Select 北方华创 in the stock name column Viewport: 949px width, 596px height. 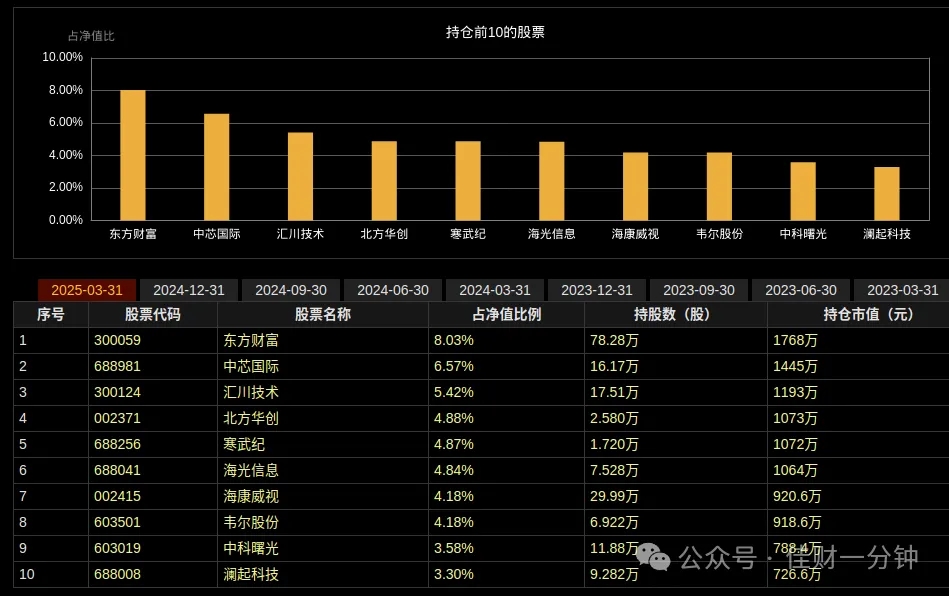(x=251, y=418)
